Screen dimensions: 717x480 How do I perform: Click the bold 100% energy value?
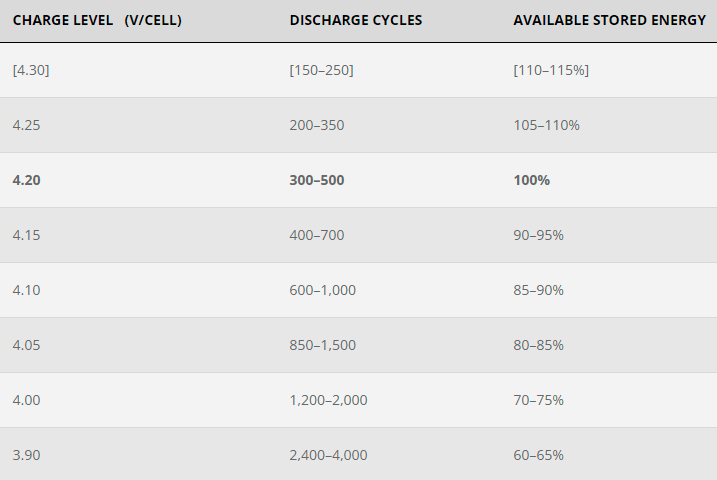coord(531,180)
